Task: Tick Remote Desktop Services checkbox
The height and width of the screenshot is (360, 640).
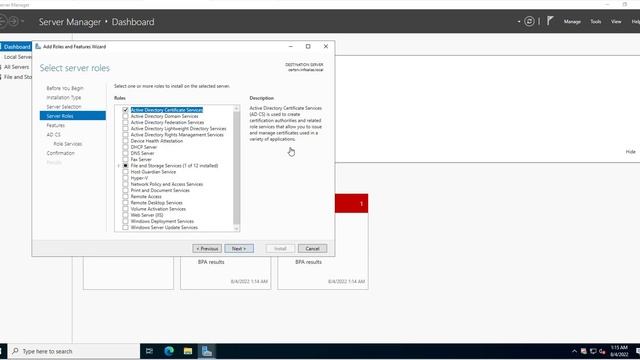Action: click(x=125, y=203)
